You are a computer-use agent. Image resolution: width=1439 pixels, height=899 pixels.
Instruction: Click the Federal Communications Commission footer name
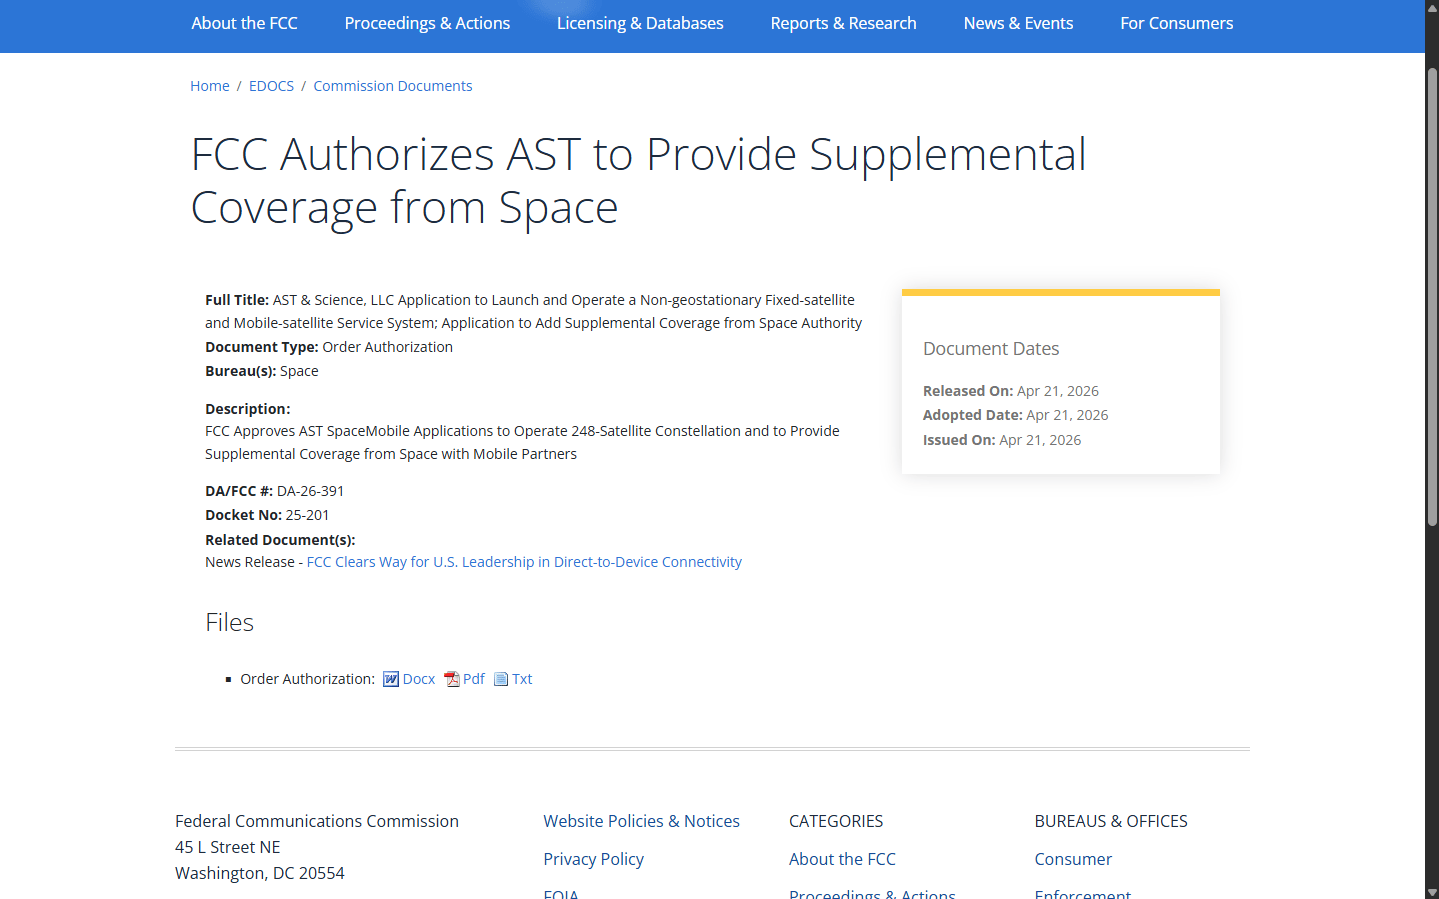(x=317, y=821)
